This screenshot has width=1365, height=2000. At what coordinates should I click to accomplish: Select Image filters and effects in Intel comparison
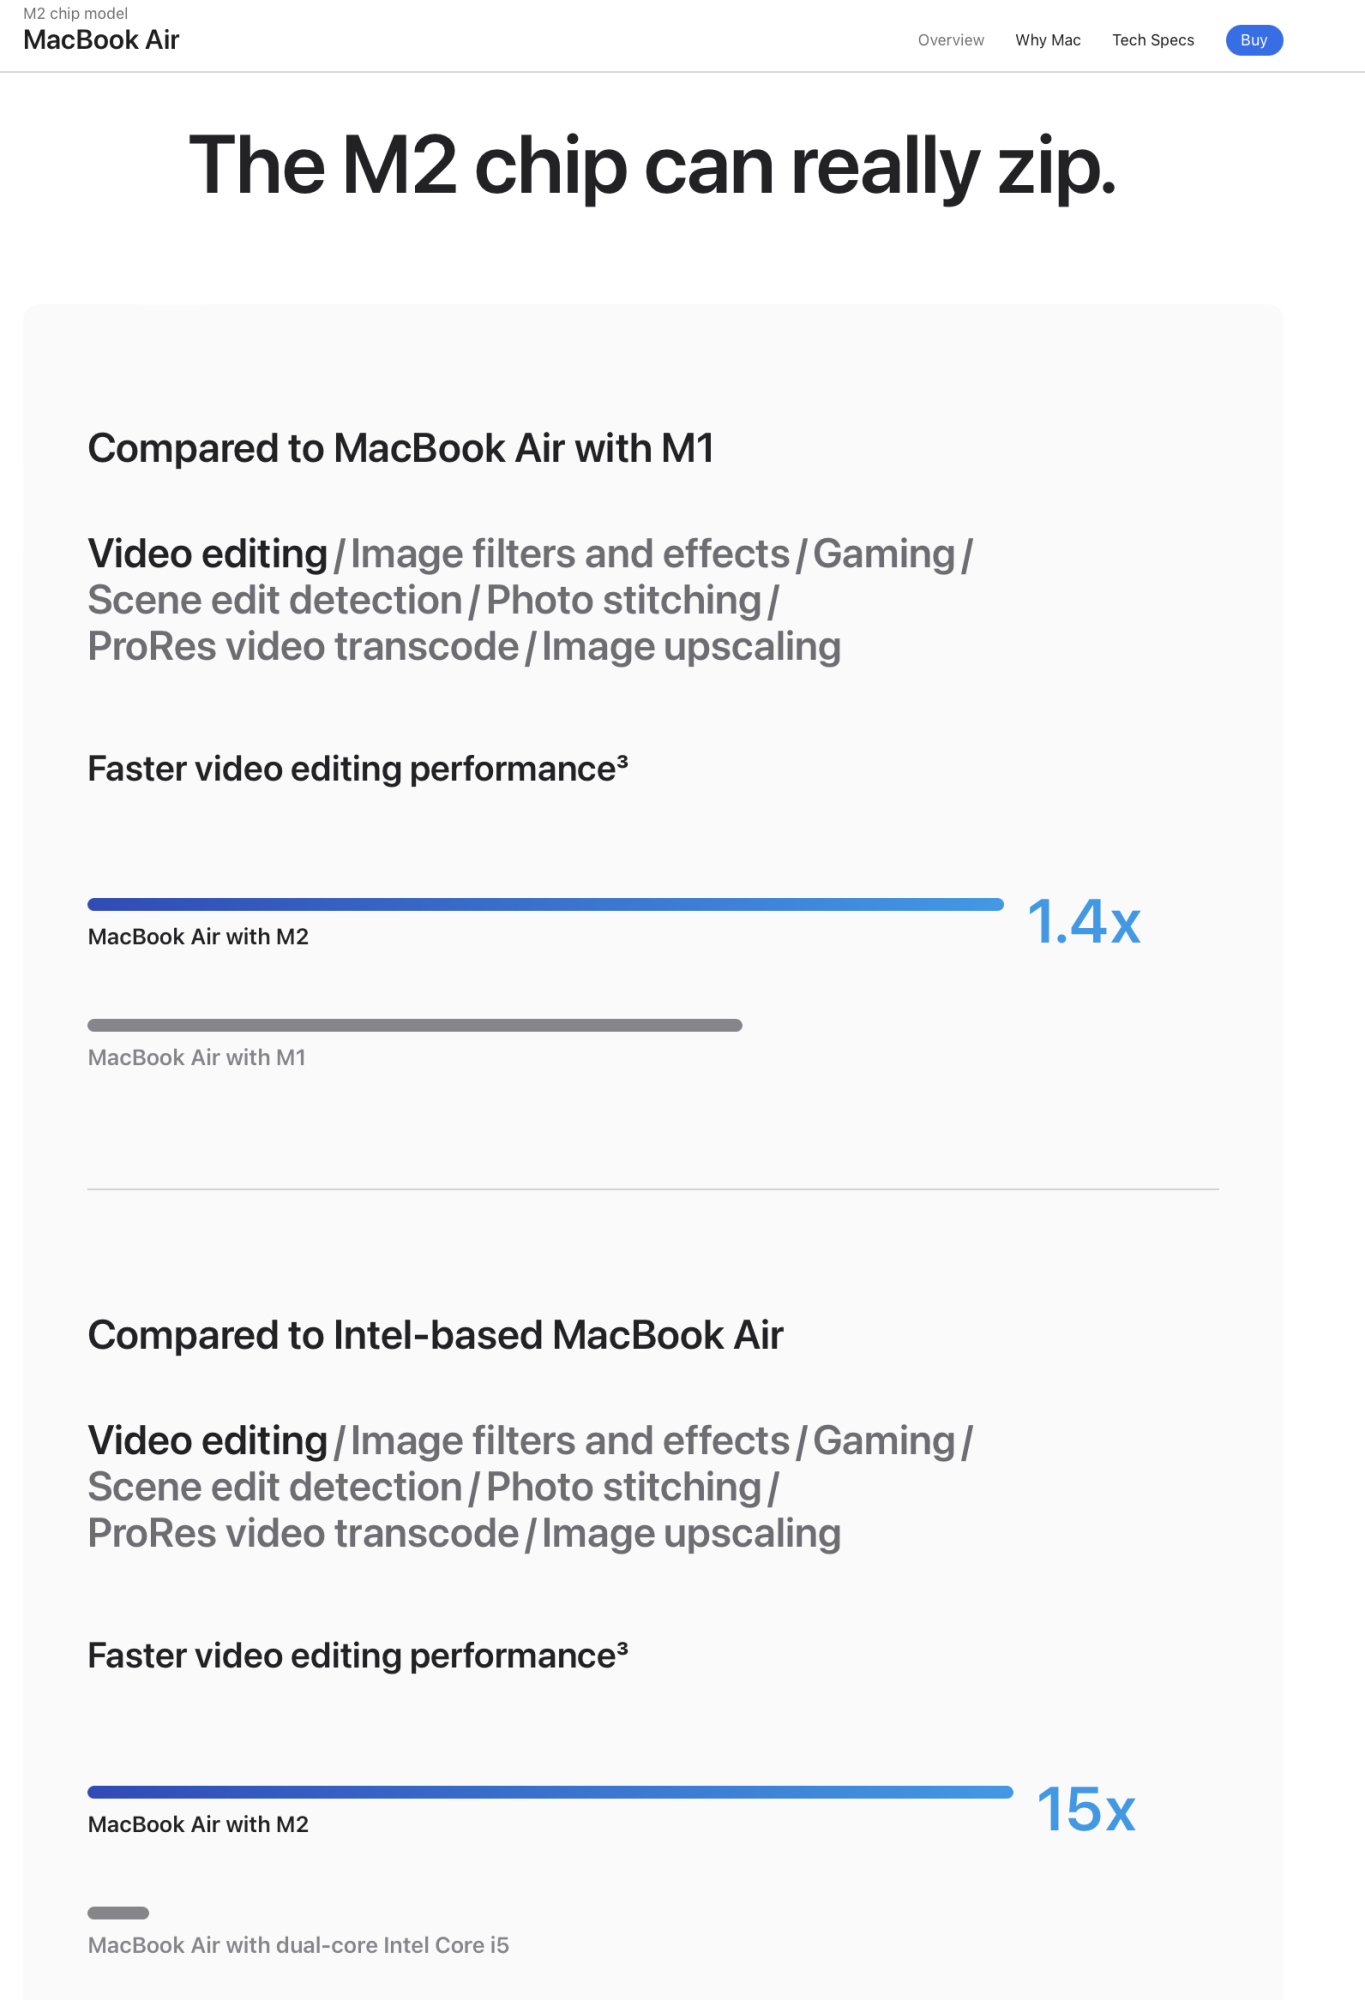[x=569, y=1441]
